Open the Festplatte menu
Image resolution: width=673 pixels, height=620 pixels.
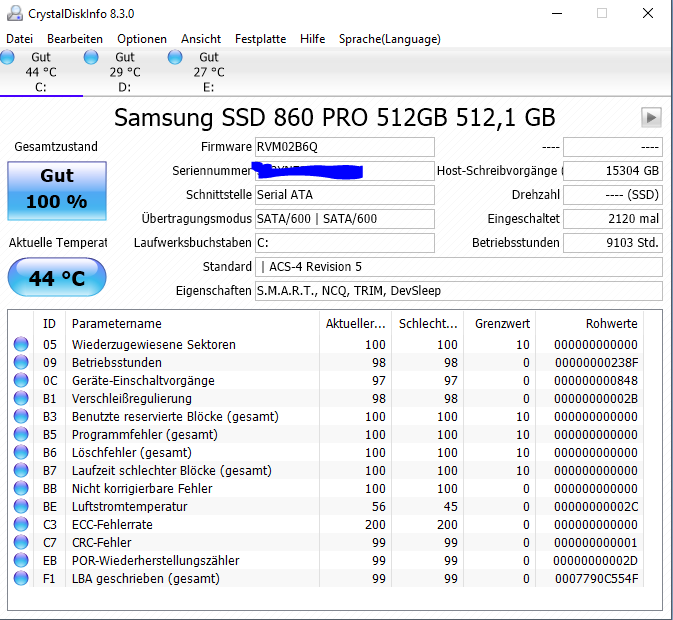(260, 39)
